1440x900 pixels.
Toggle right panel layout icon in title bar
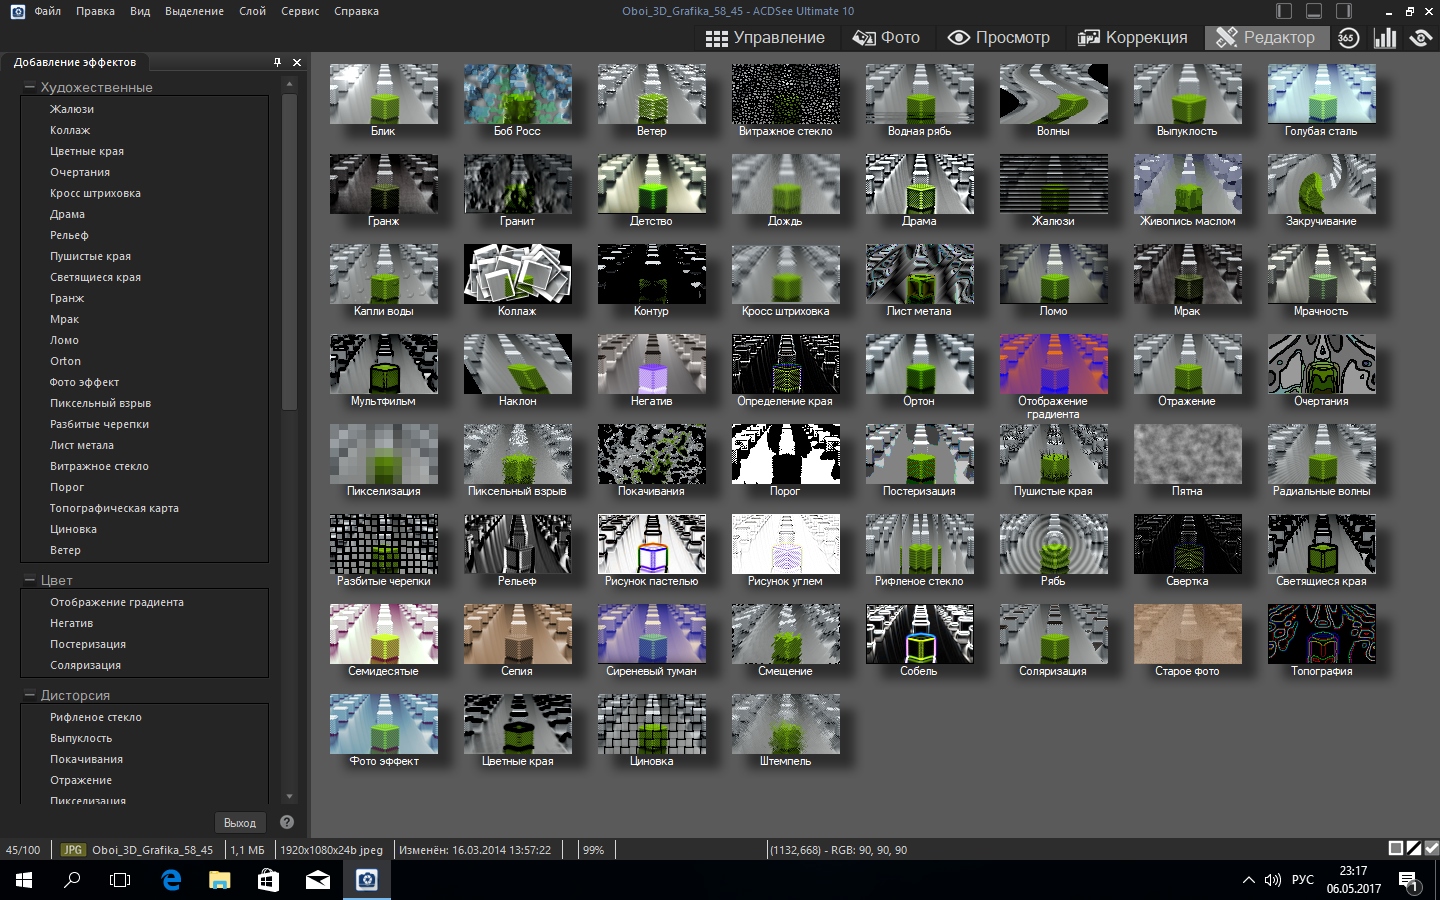(x=1344, y=11)
